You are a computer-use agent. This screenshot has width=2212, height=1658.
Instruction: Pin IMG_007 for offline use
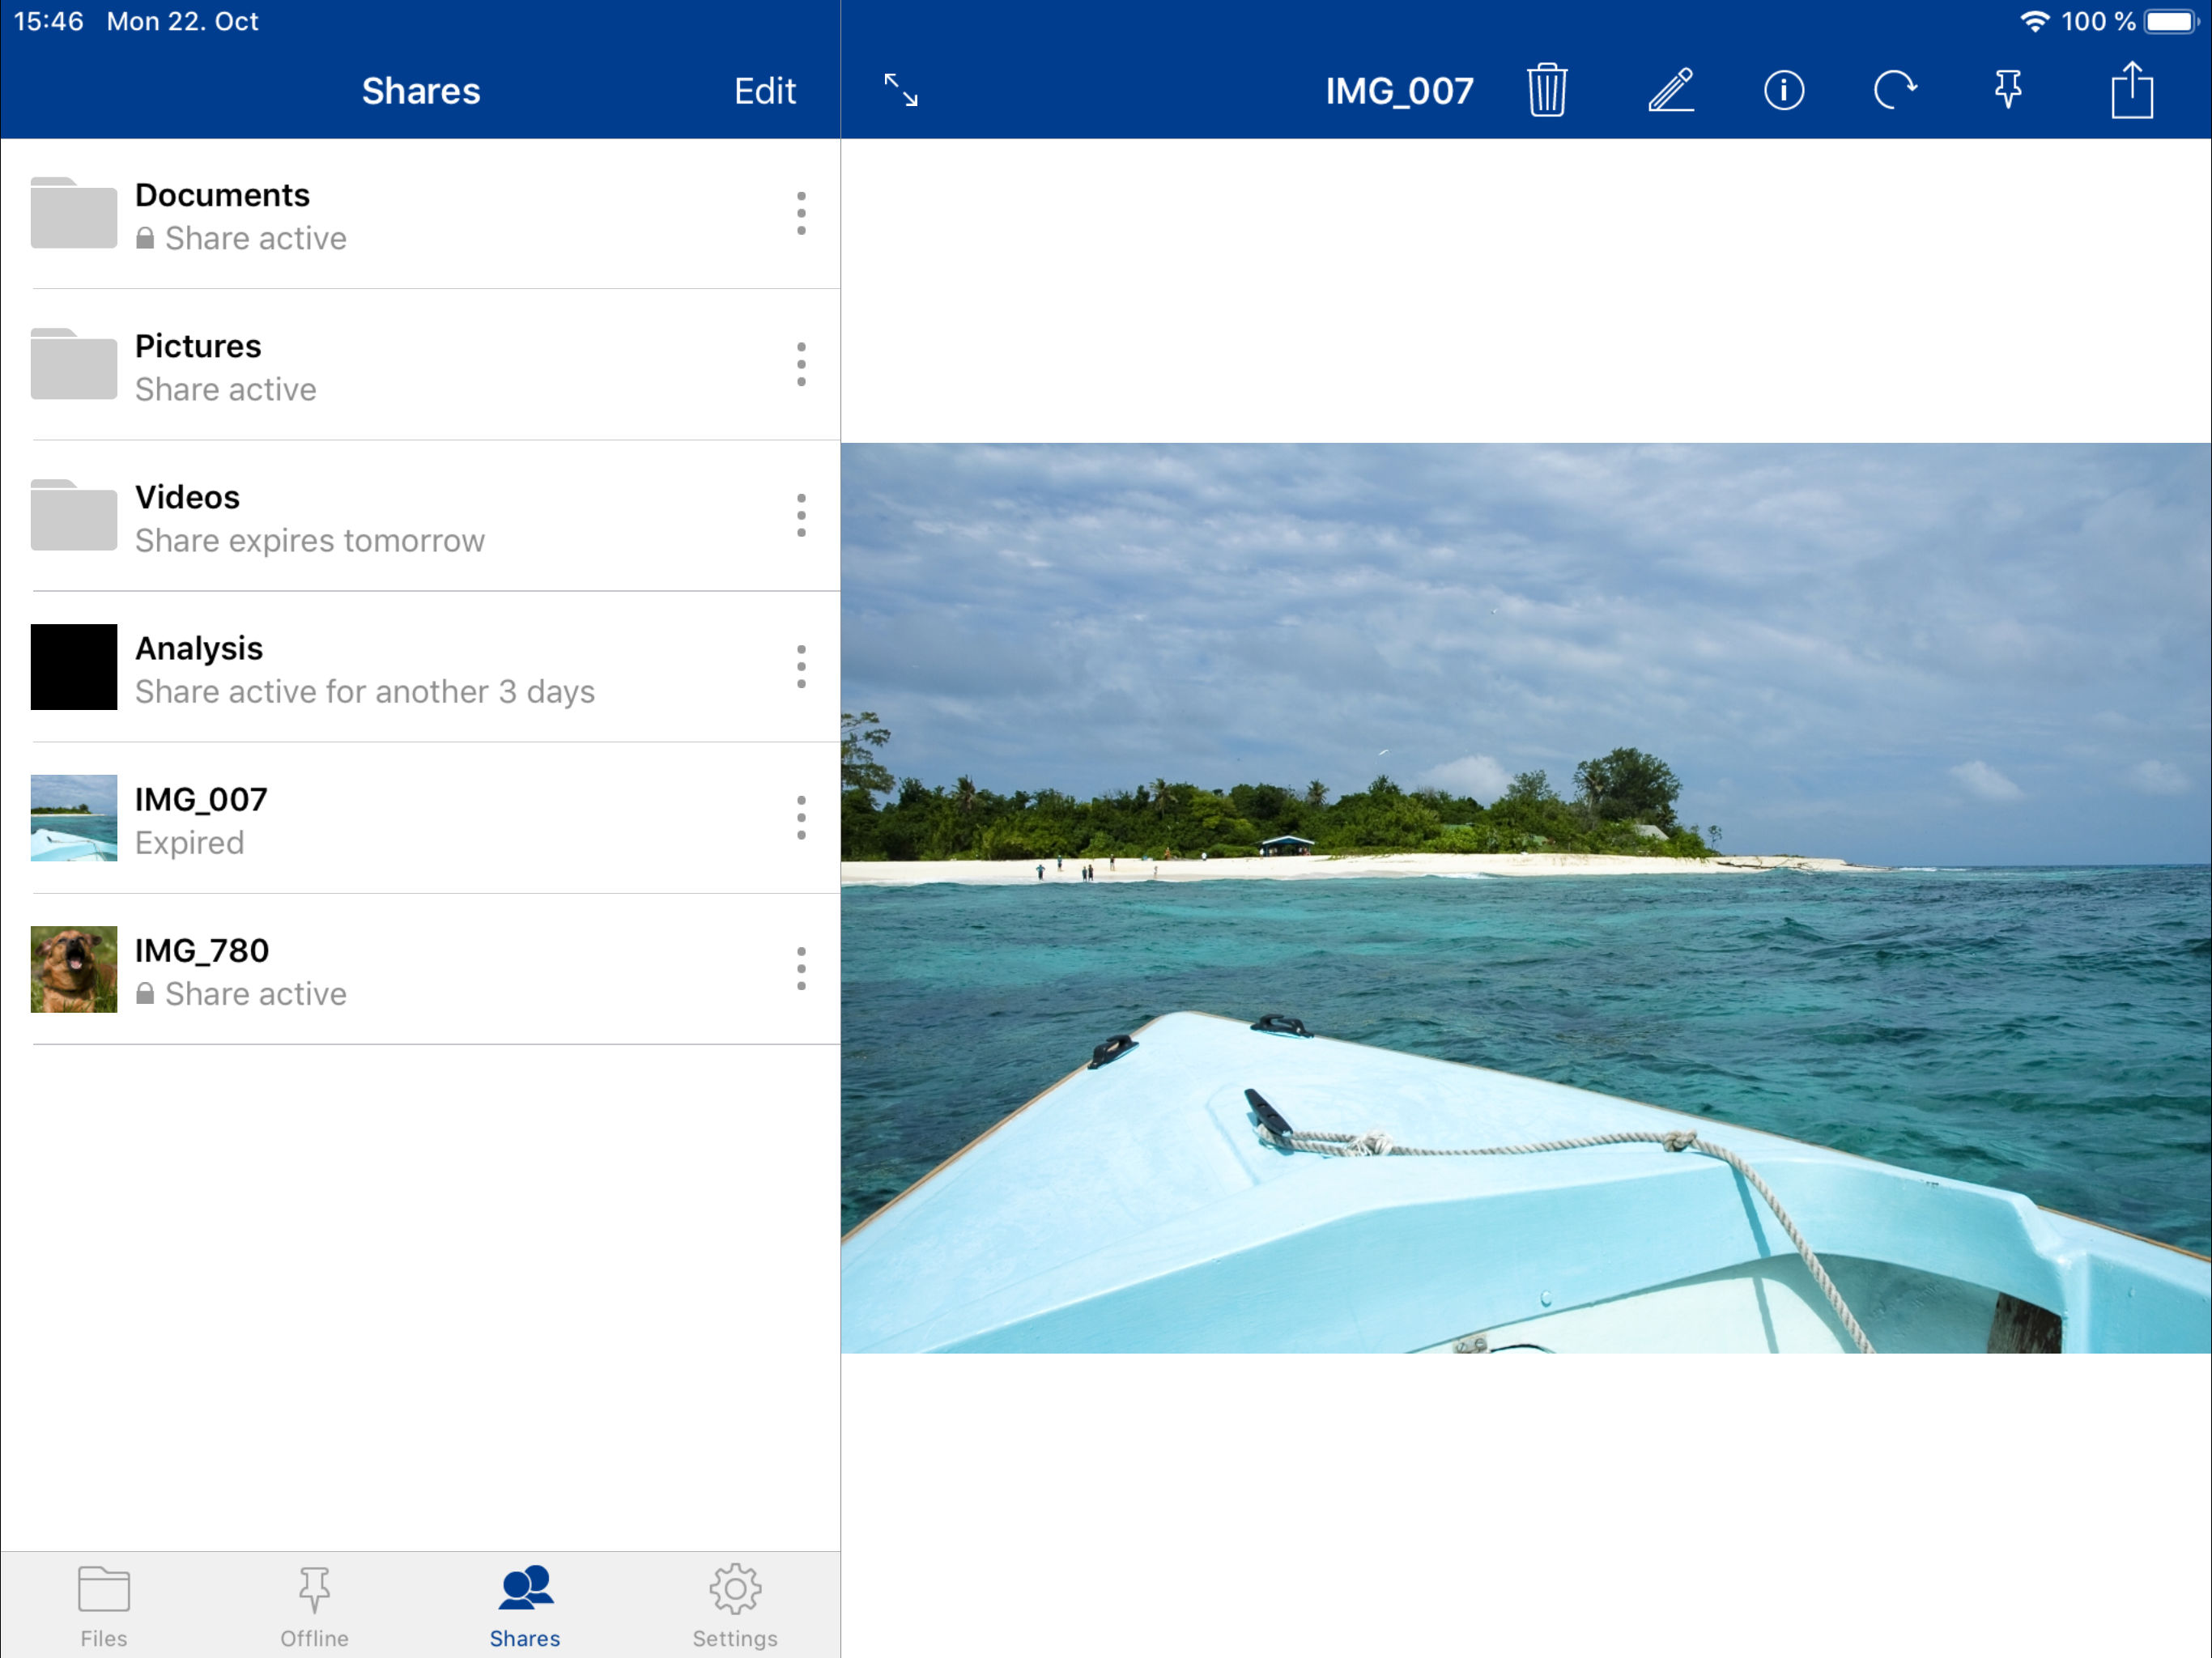click(x=2007, y=91)
